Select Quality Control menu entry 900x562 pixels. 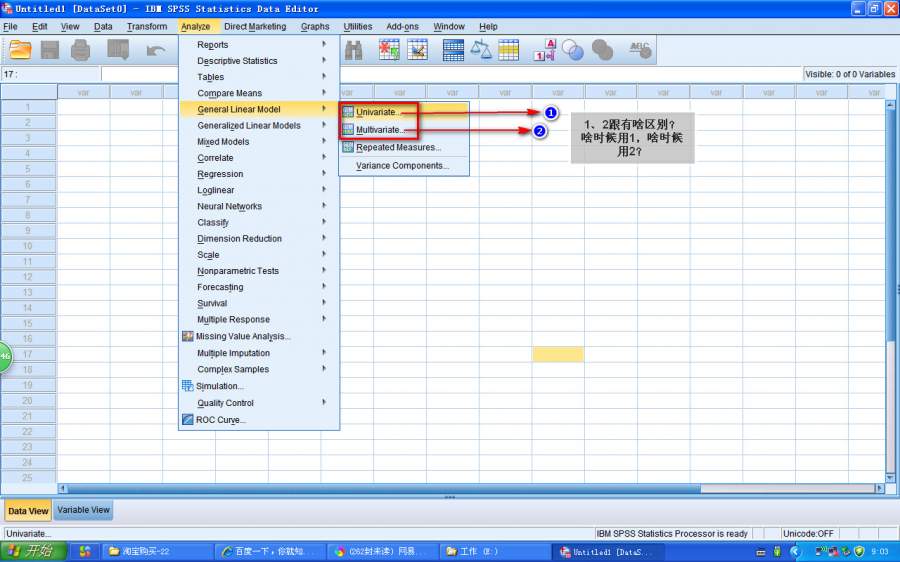259,403
